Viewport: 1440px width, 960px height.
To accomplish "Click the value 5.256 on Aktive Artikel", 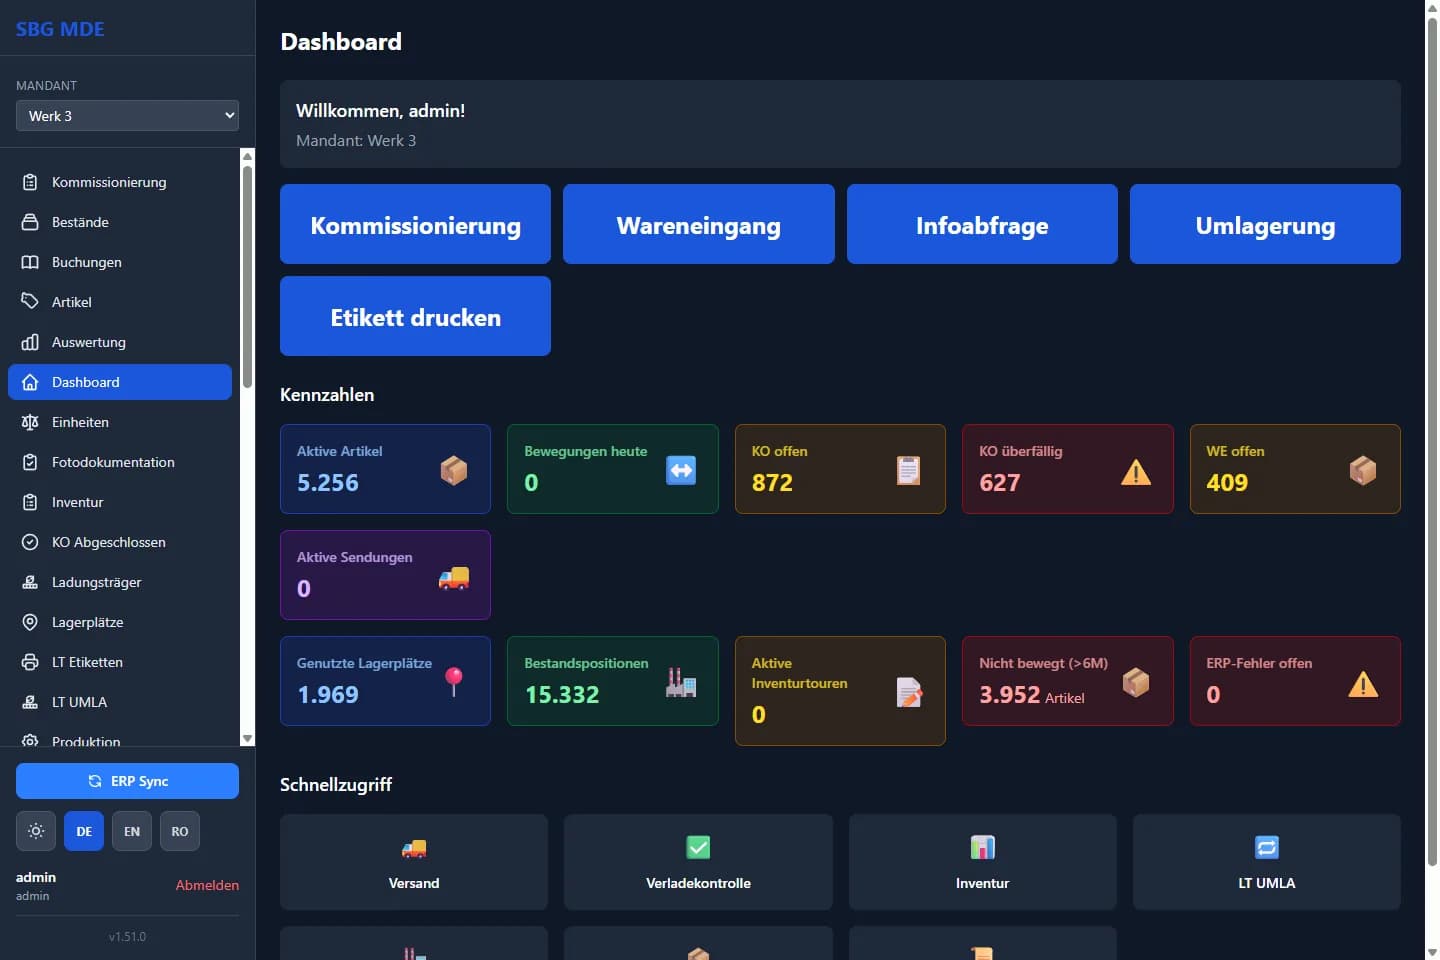I will pyautogui.click(x=328, y=482).
